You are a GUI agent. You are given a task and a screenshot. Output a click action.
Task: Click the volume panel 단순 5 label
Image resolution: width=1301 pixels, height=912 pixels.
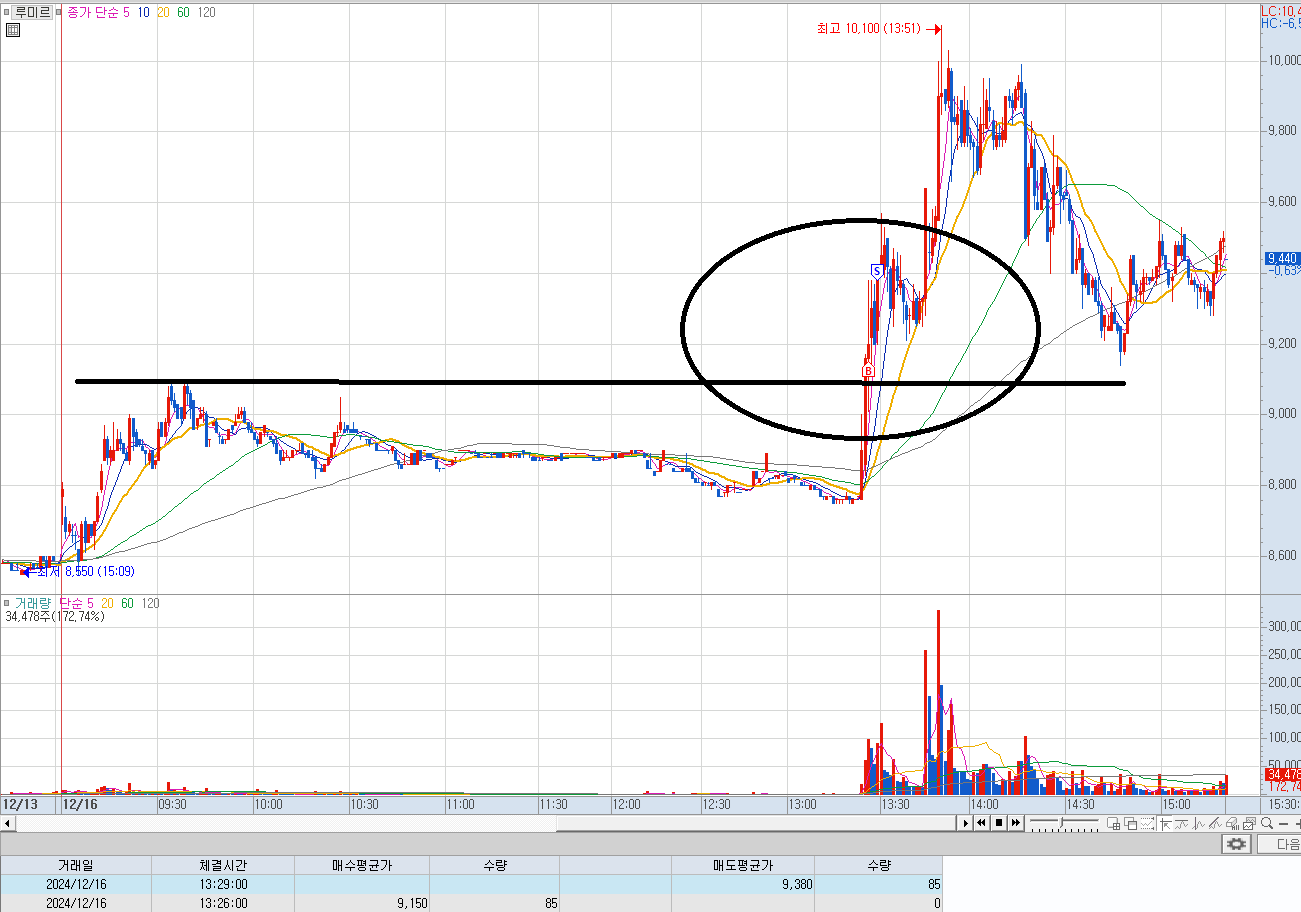(x=77, y=604)
